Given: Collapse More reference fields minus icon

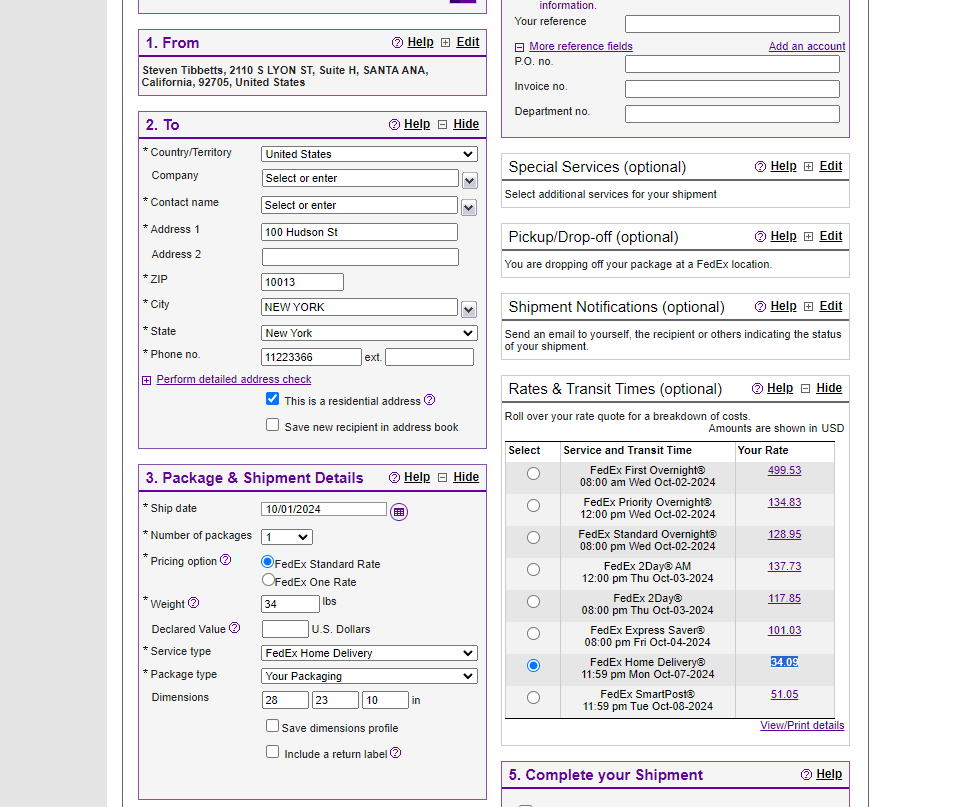Looking at the screenshot, I should coord(519,47).
